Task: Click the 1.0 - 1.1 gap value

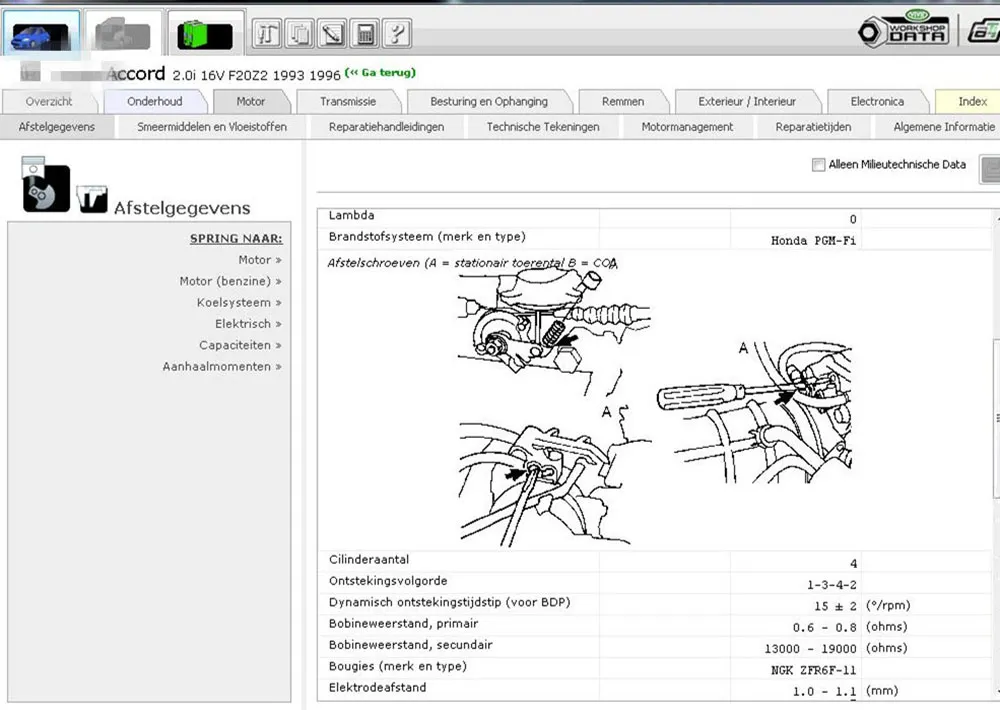Action: pyautogui.click(x=825, y=692)
